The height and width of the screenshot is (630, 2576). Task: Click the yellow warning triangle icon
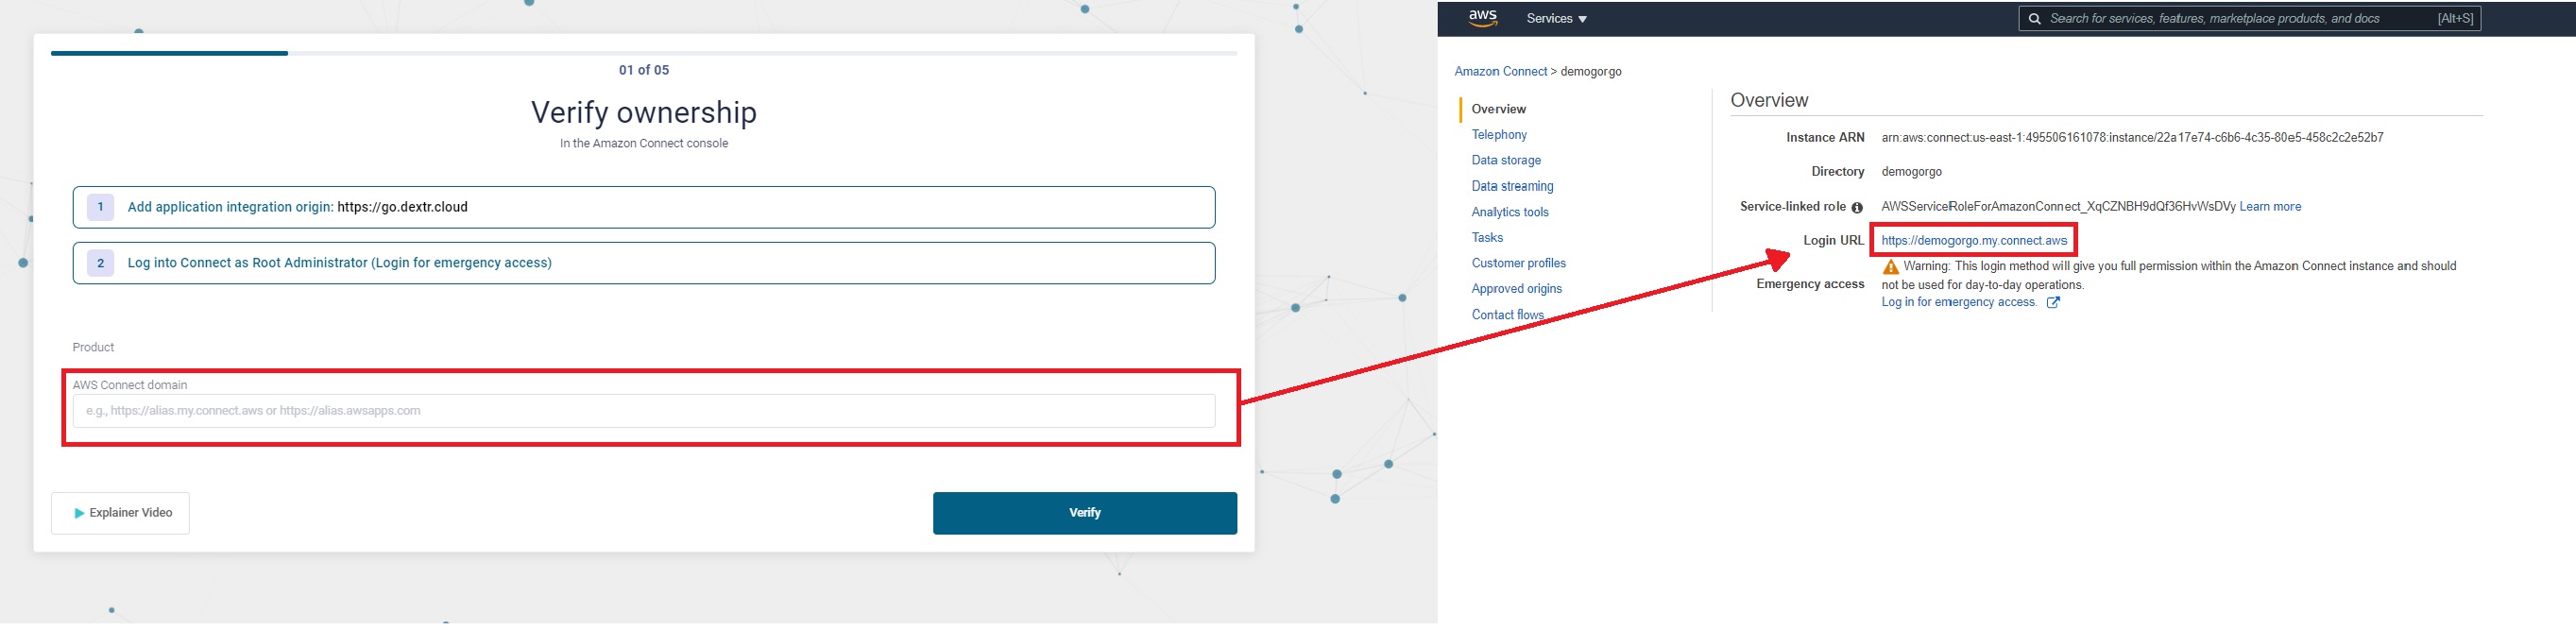(1890, 267)
